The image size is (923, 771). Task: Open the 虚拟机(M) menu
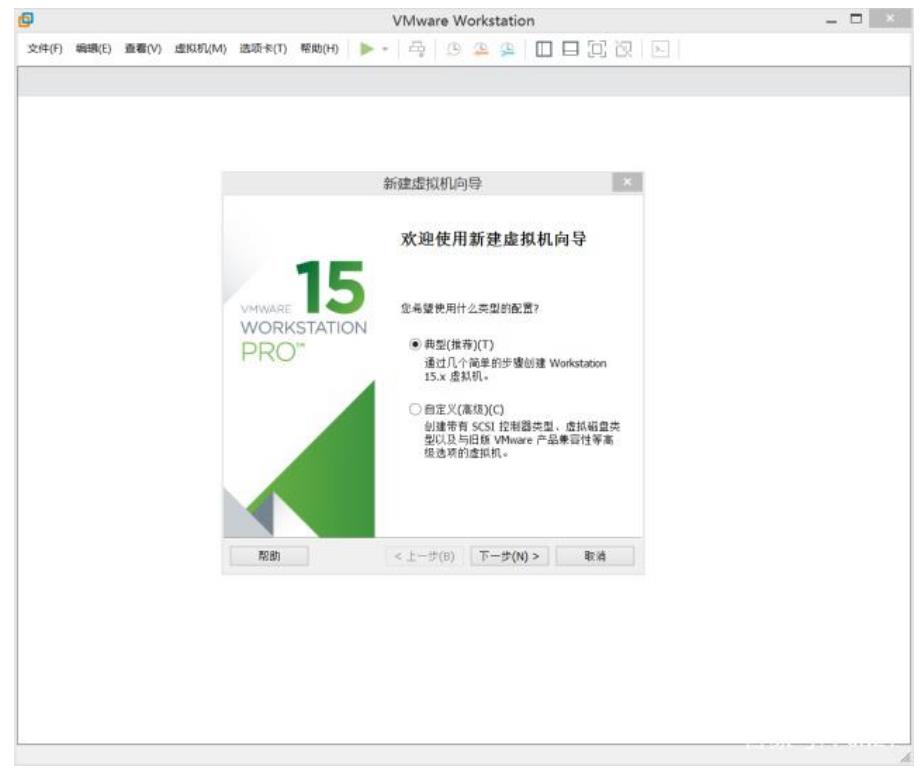coord(200,48)
